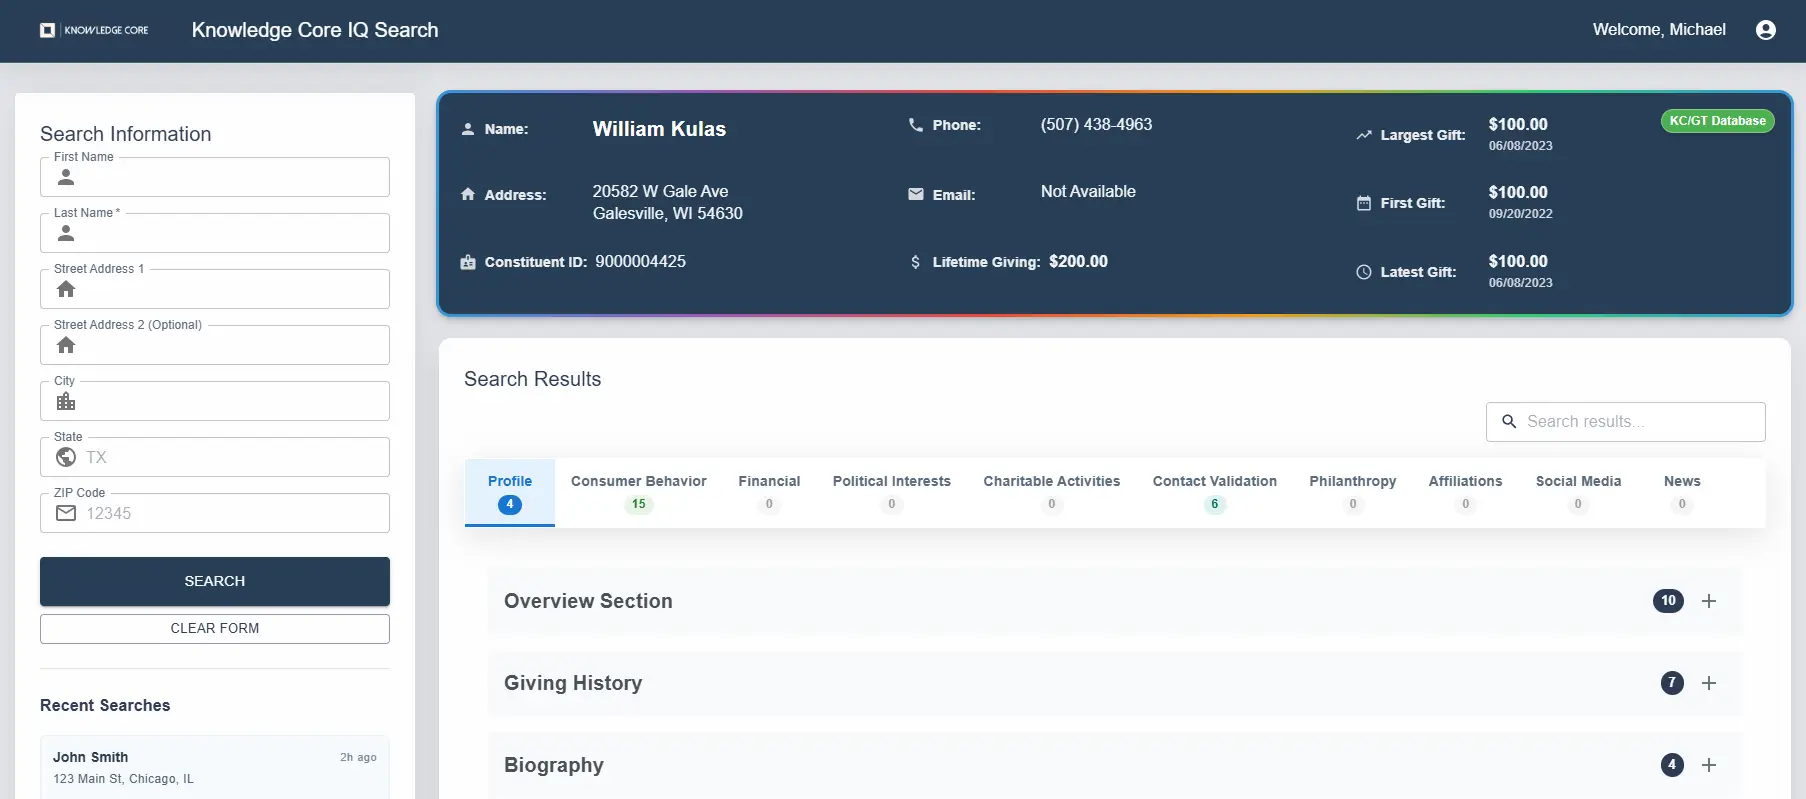Open the John Smith recent search
The height and width of the screenshot is (799, 1806).
[x=214, y=767]
